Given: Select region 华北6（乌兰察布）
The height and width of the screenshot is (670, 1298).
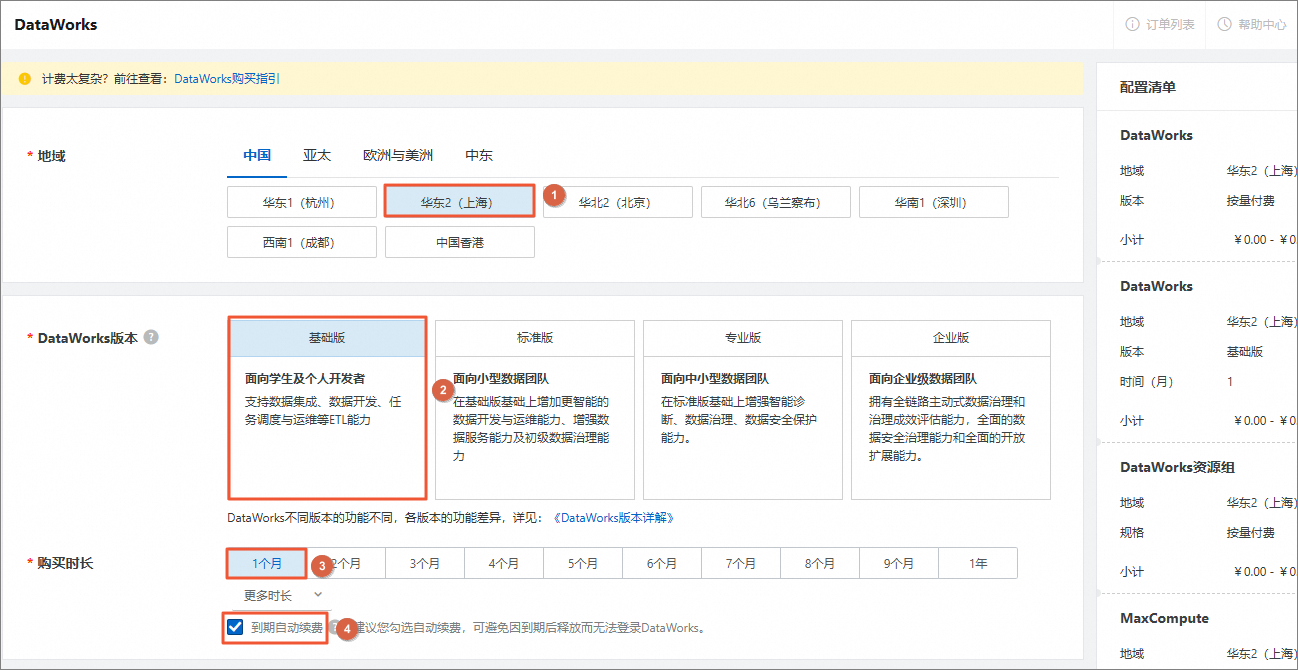Looking at the screenshot, I should tap(776, 202).
